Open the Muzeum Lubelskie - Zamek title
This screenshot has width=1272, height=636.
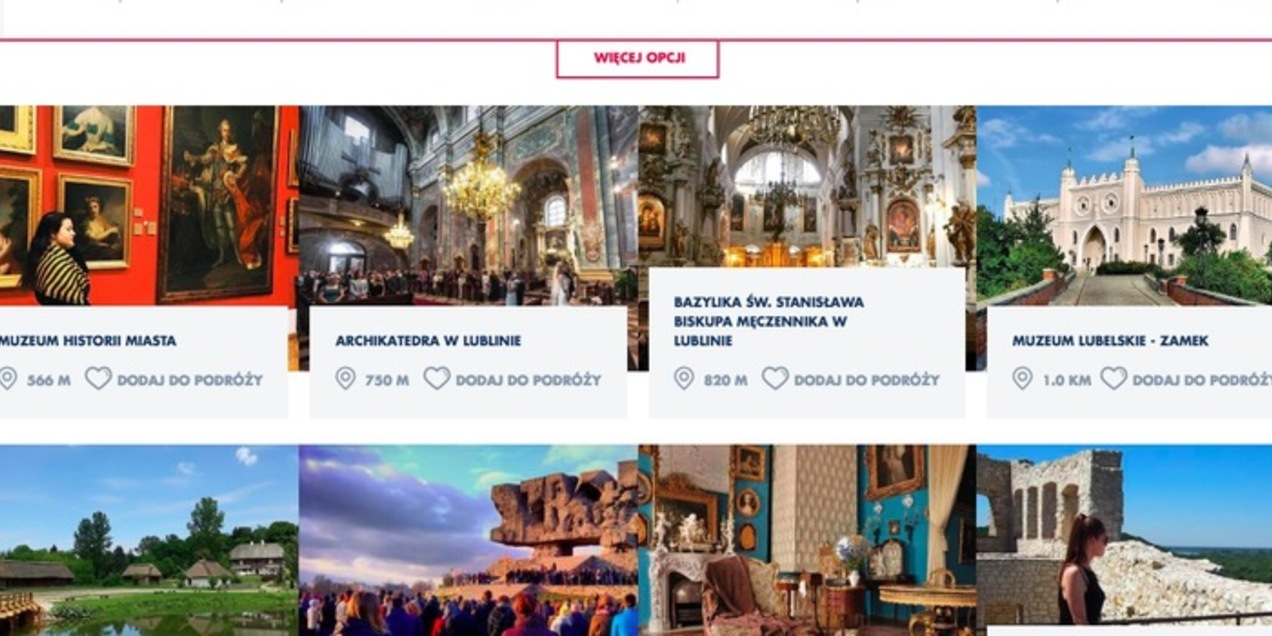1110,341
